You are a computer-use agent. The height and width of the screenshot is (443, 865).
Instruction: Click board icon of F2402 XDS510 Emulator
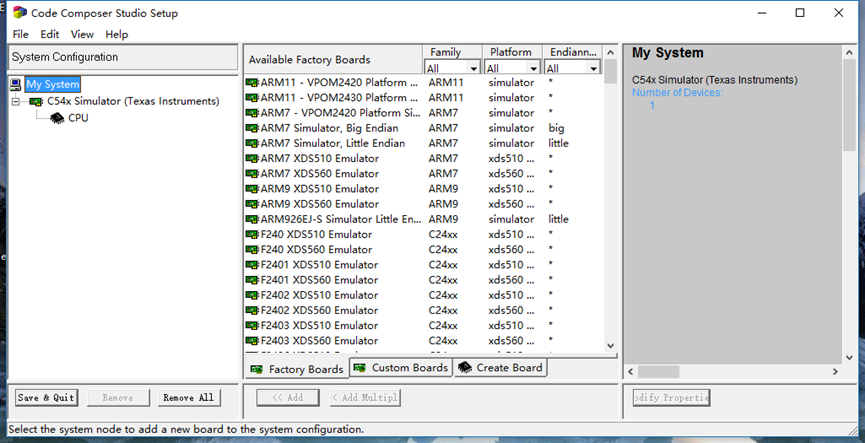click(x=252, y=295)
